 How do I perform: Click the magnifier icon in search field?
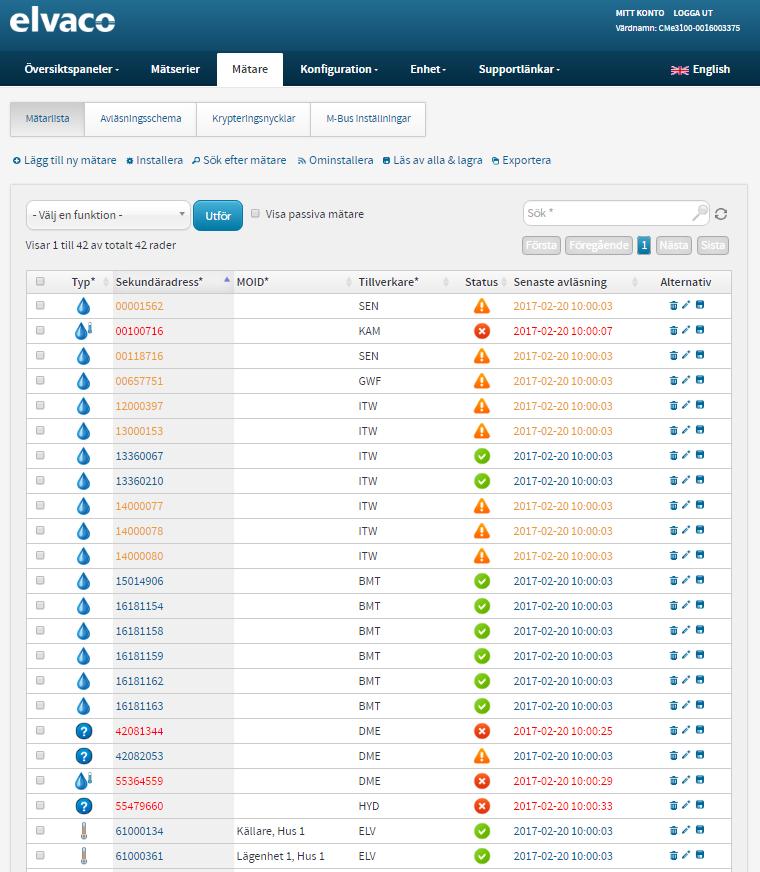coord(699,213)
